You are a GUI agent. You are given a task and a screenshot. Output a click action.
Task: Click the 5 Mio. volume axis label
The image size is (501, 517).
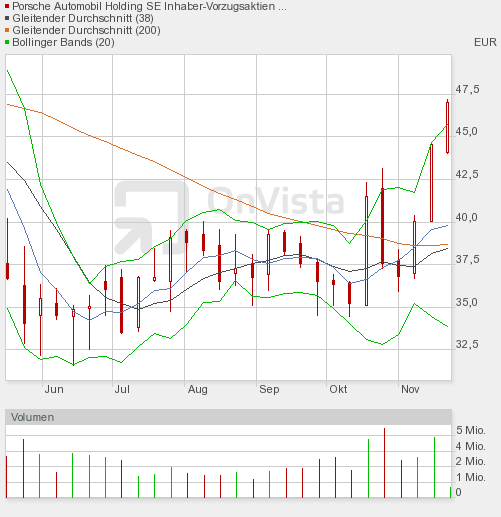tap(471, 430)
